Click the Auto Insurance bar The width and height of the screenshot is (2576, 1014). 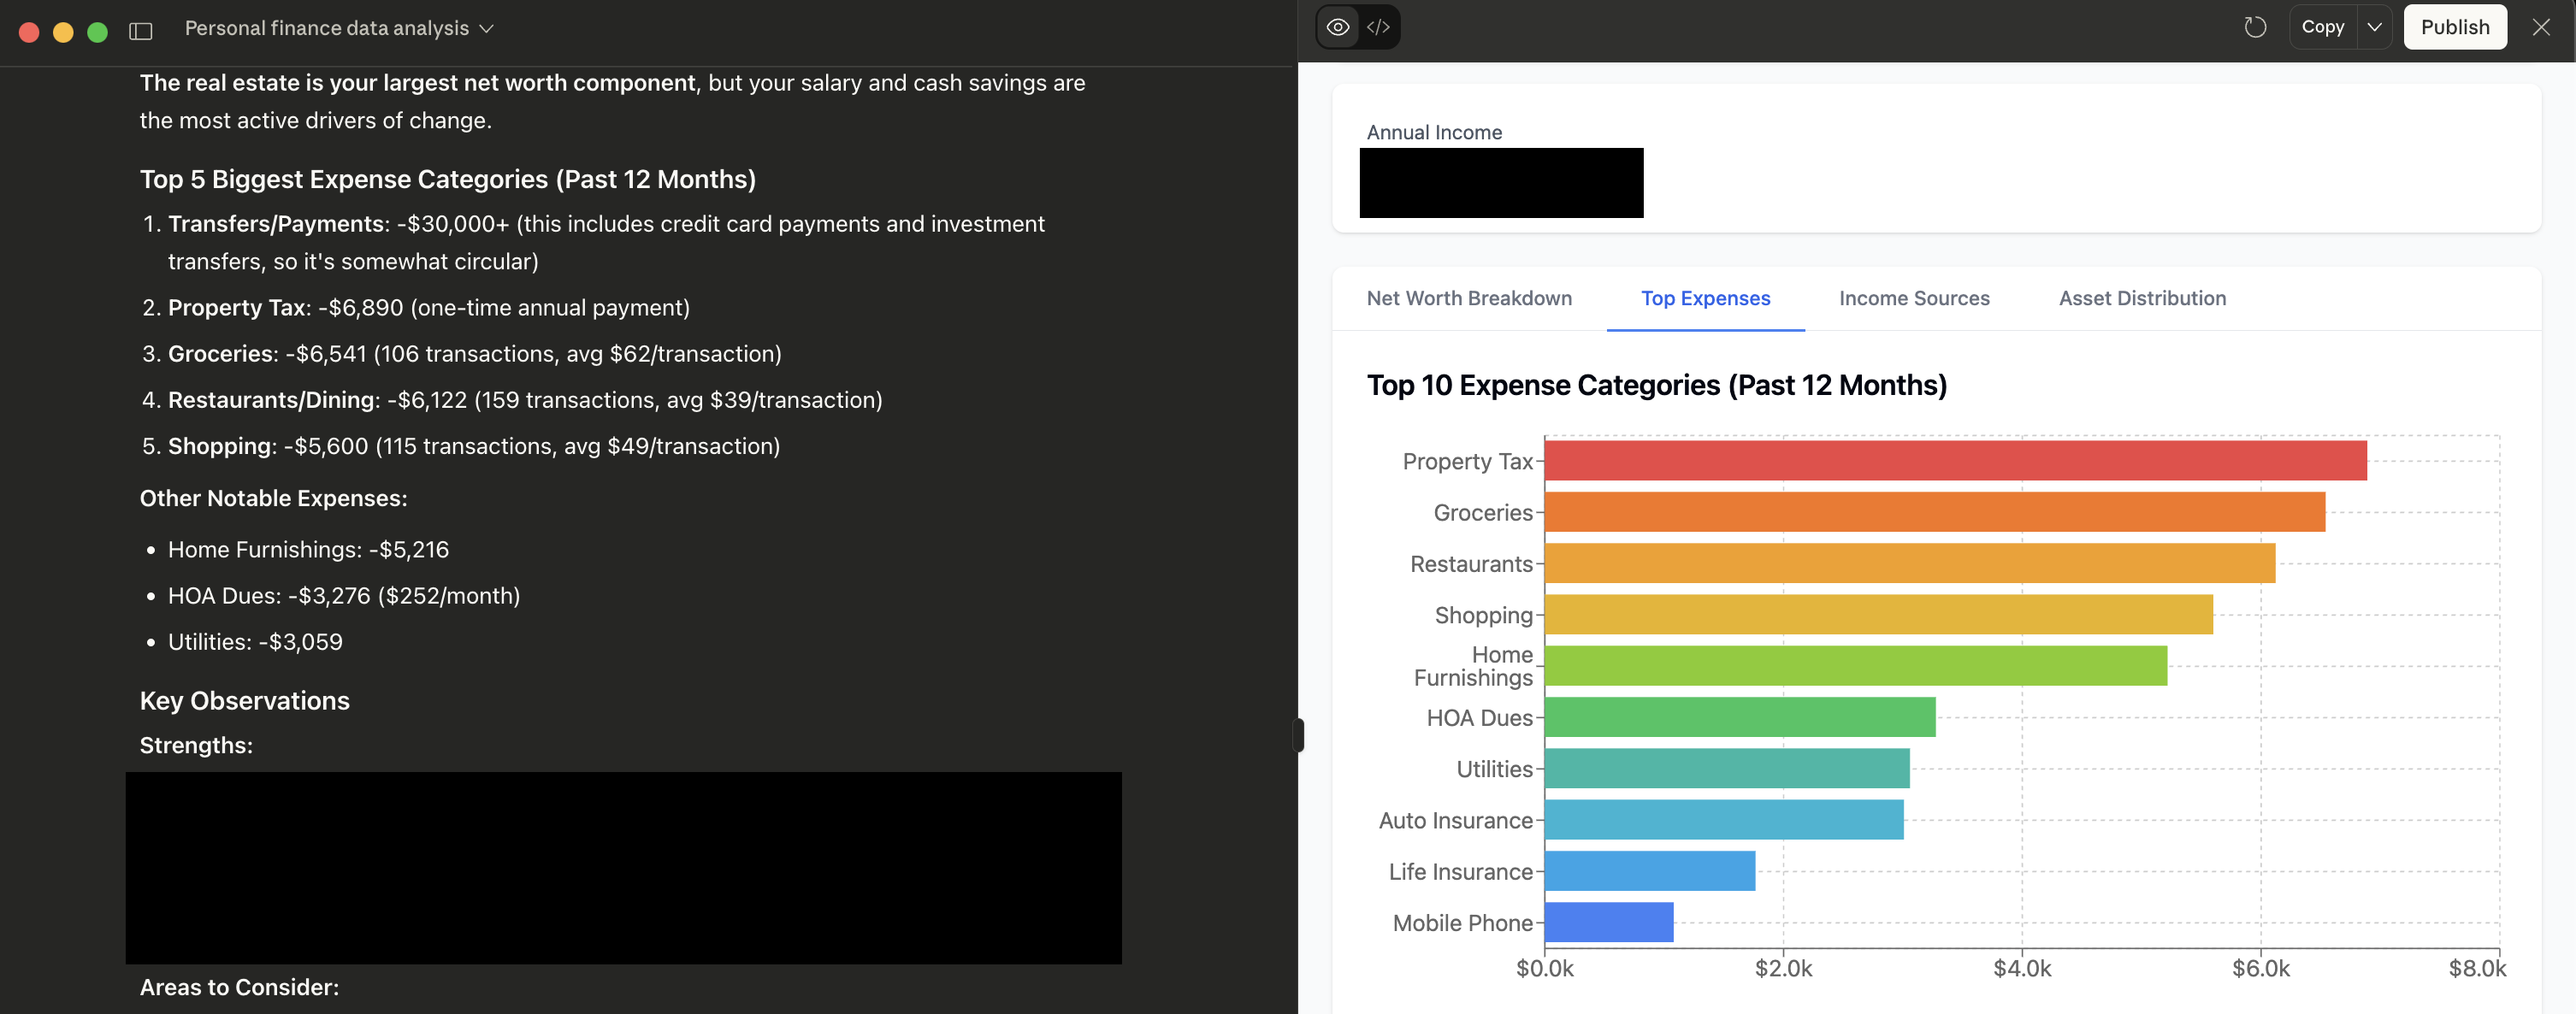tap(1723, 820)
